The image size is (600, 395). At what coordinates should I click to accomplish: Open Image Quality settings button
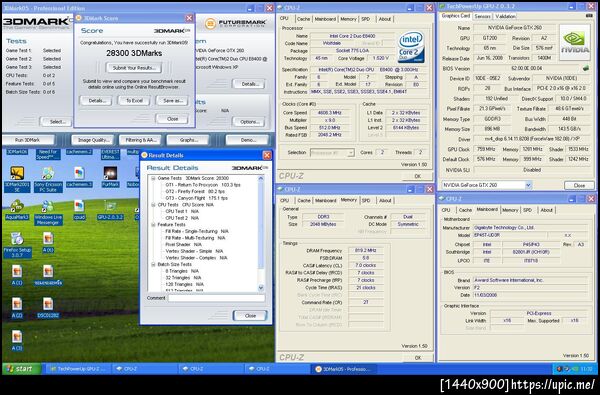pyautogui.click(x=93, y=140)
